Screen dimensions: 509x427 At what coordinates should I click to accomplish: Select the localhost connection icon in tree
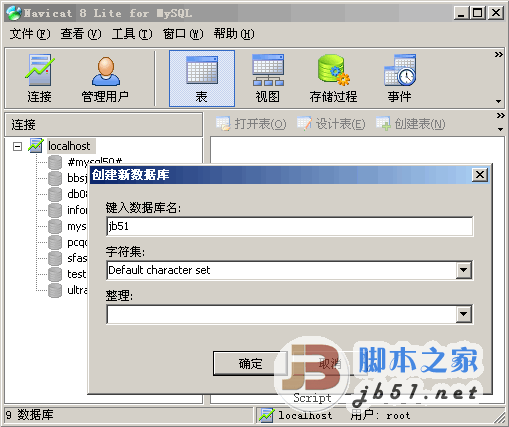[36, 146]
